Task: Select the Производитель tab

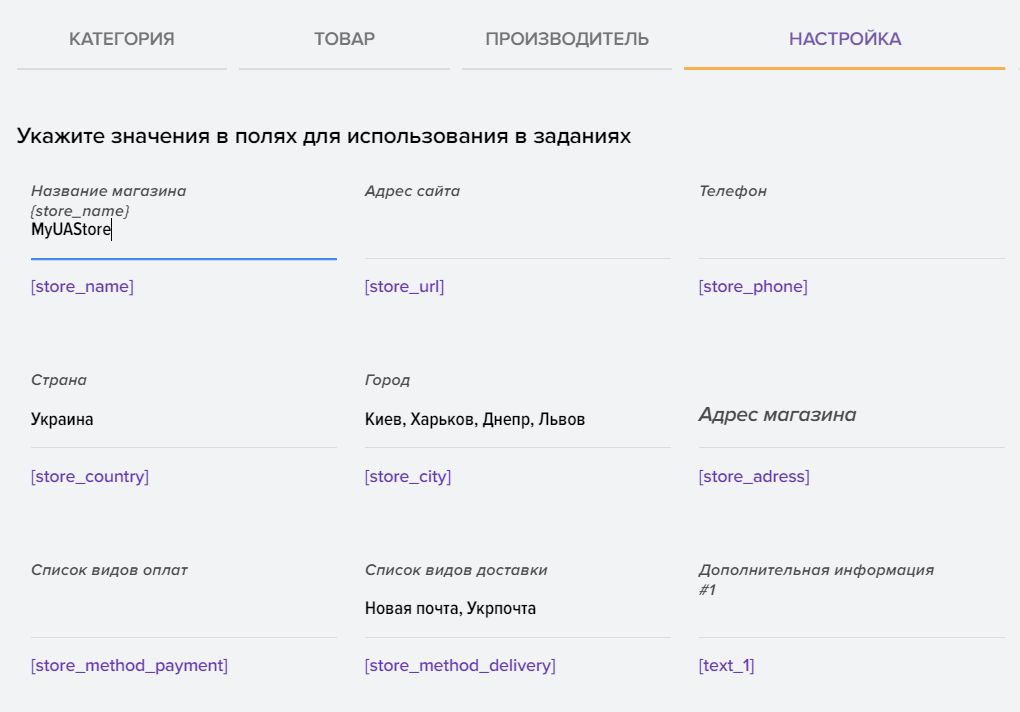Action: pyautogui.click(x=567, y=40)
